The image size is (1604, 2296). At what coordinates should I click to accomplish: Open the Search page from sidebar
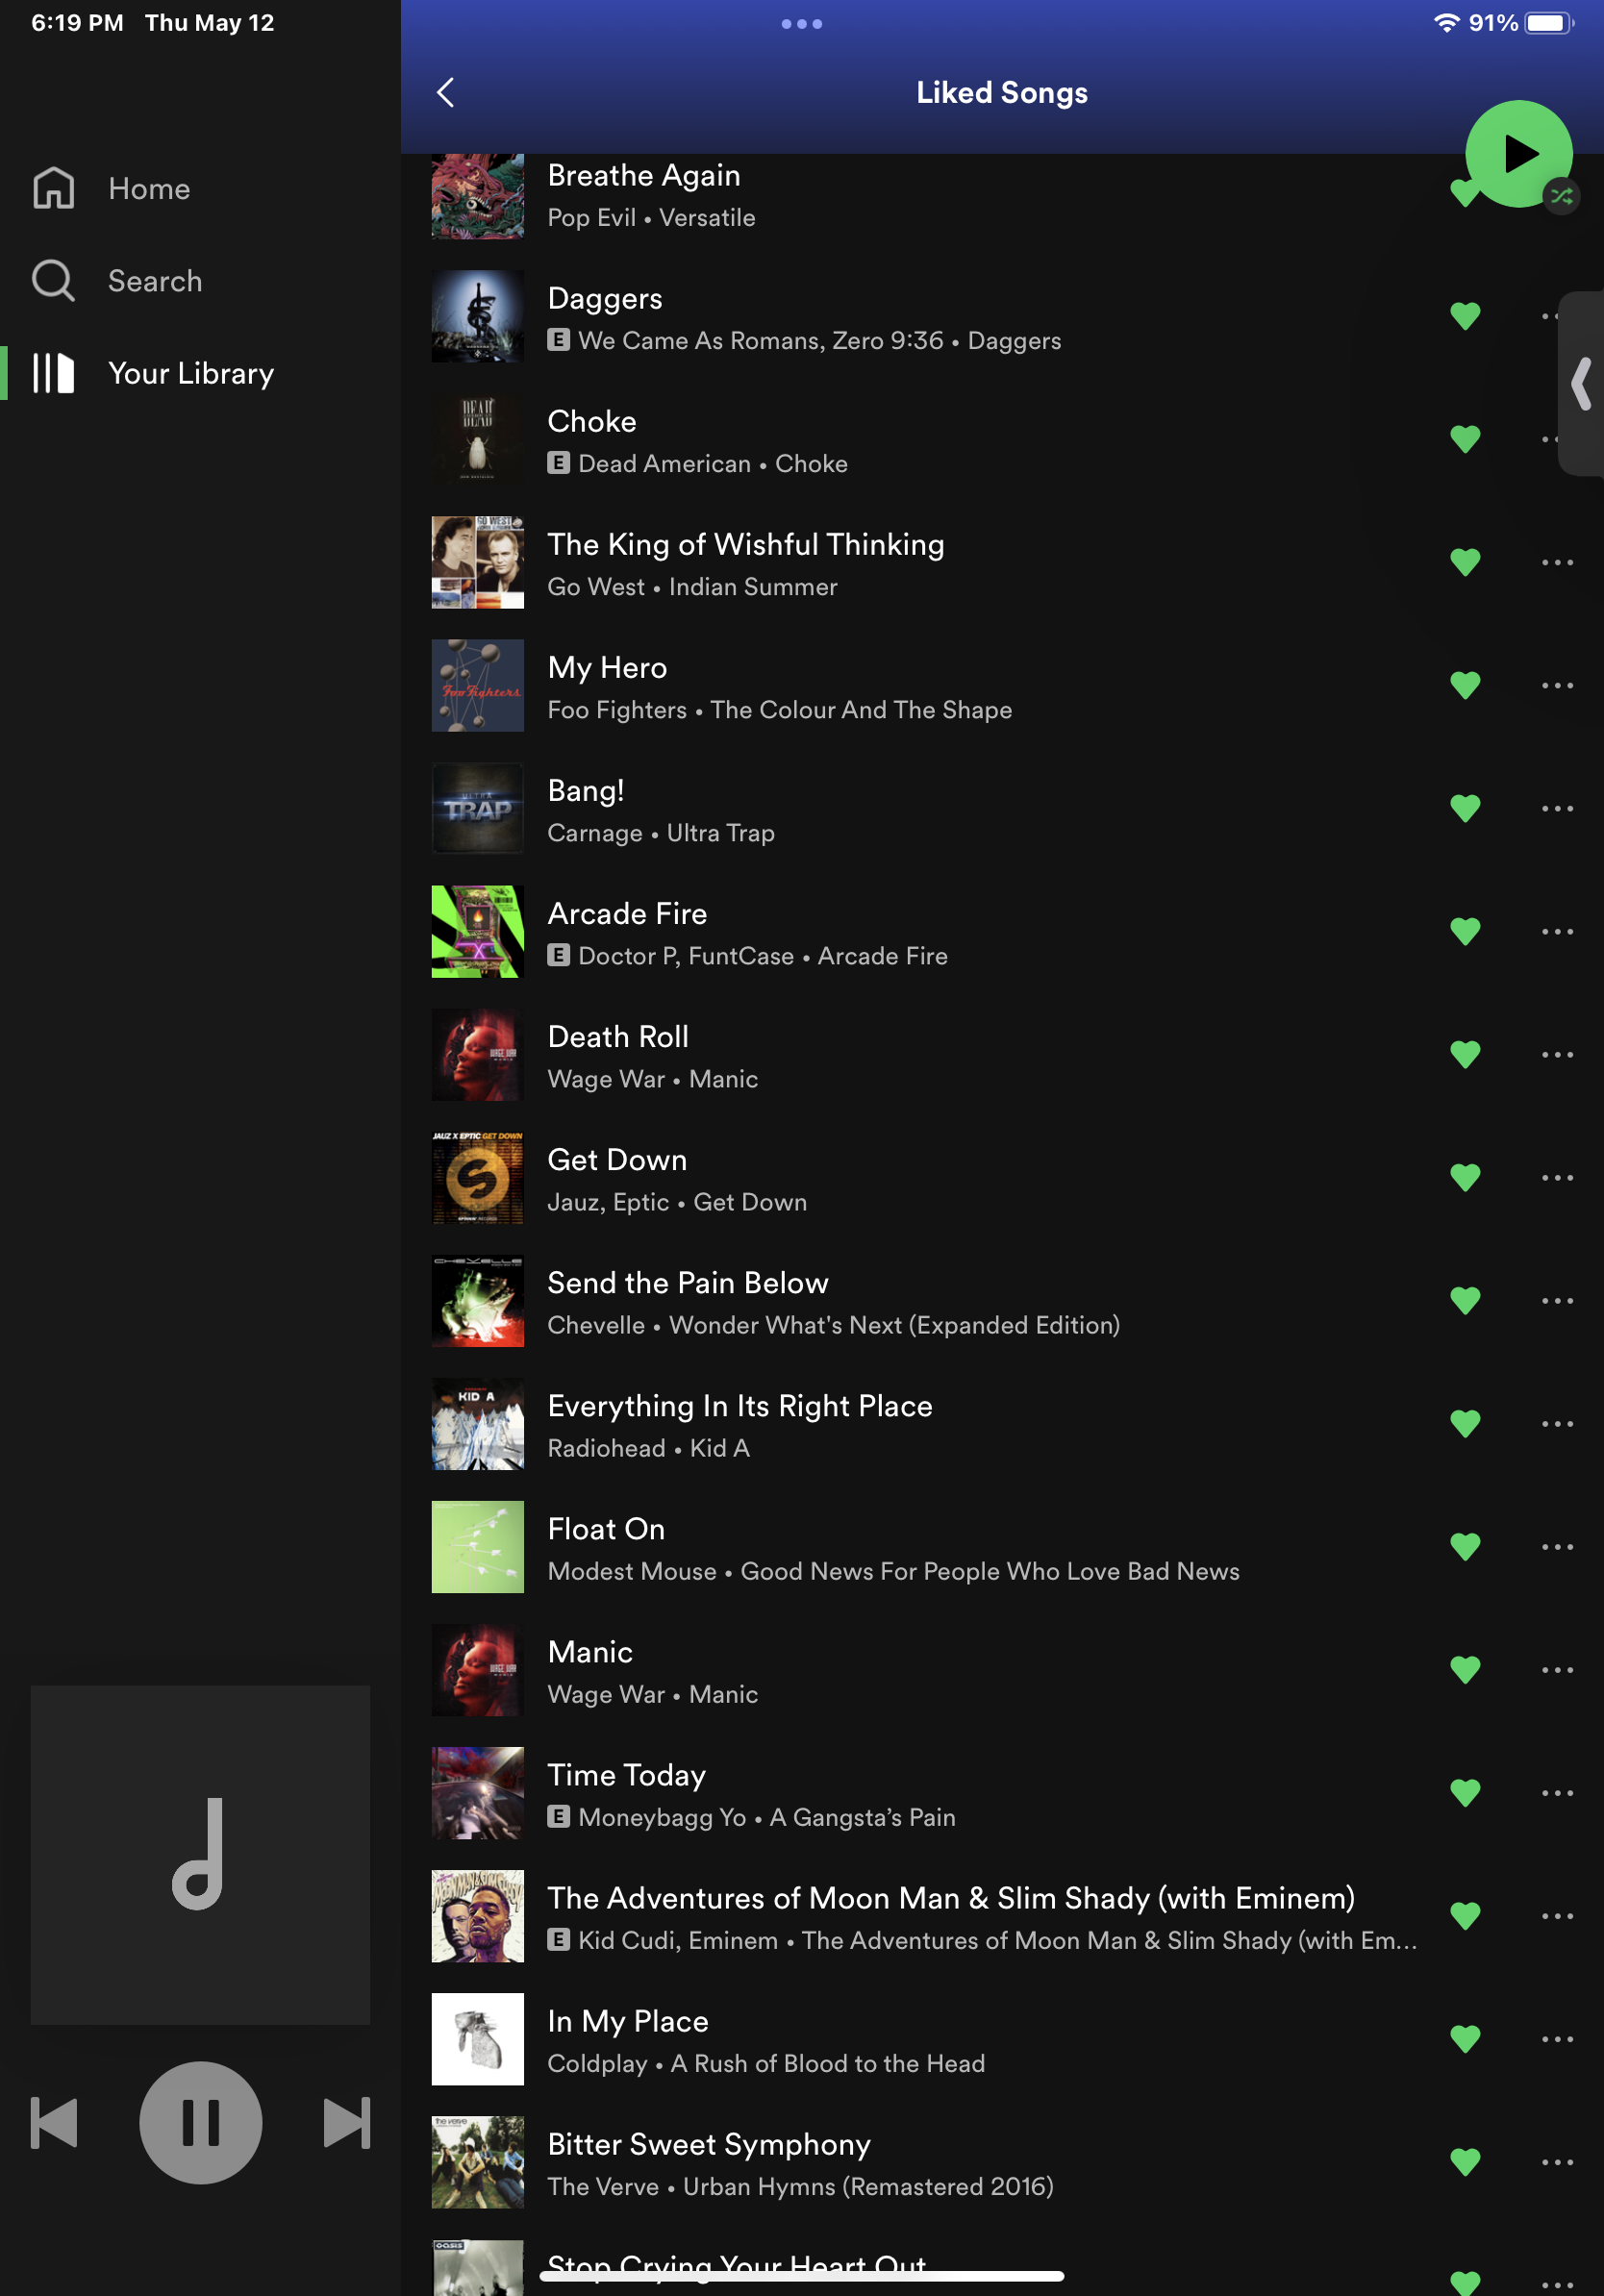tap(154, 281)
